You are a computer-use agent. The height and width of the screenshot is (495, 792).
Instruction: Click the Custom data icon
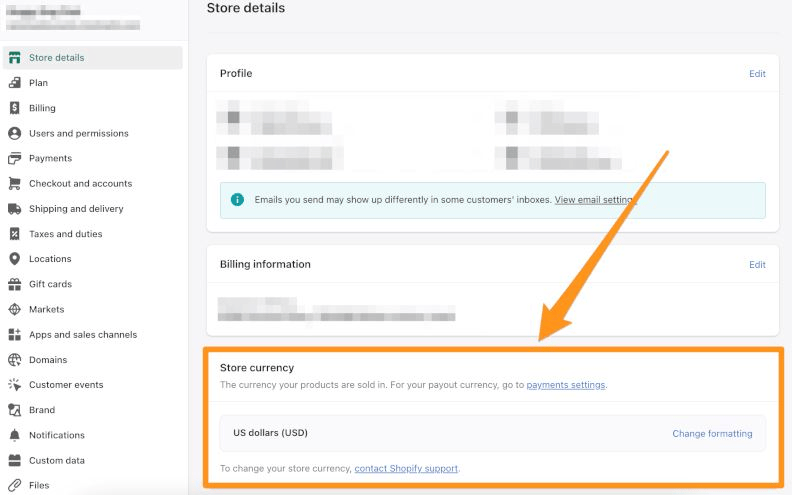pyautogui.click(x=15, y=460)
